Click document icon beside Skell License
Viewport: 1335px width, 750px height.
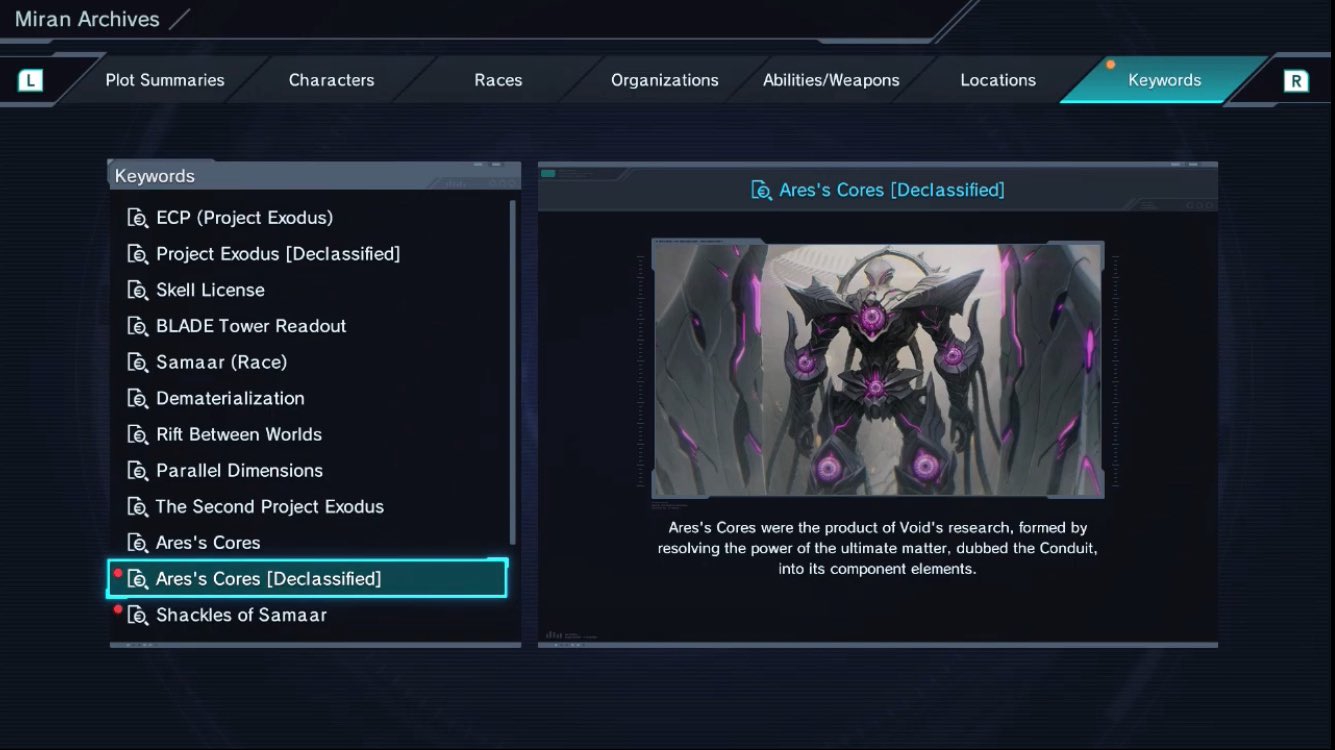[138, 290]
